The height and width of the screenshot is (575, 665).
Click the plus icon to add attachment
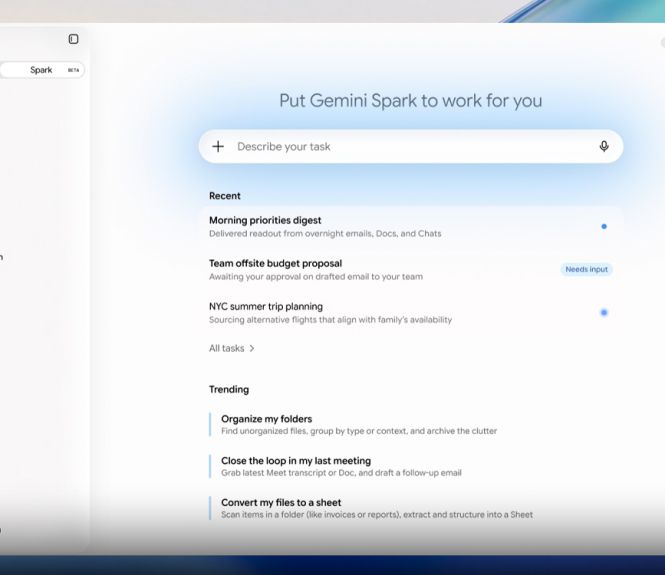pyautogui.click(x=218, y=147)
